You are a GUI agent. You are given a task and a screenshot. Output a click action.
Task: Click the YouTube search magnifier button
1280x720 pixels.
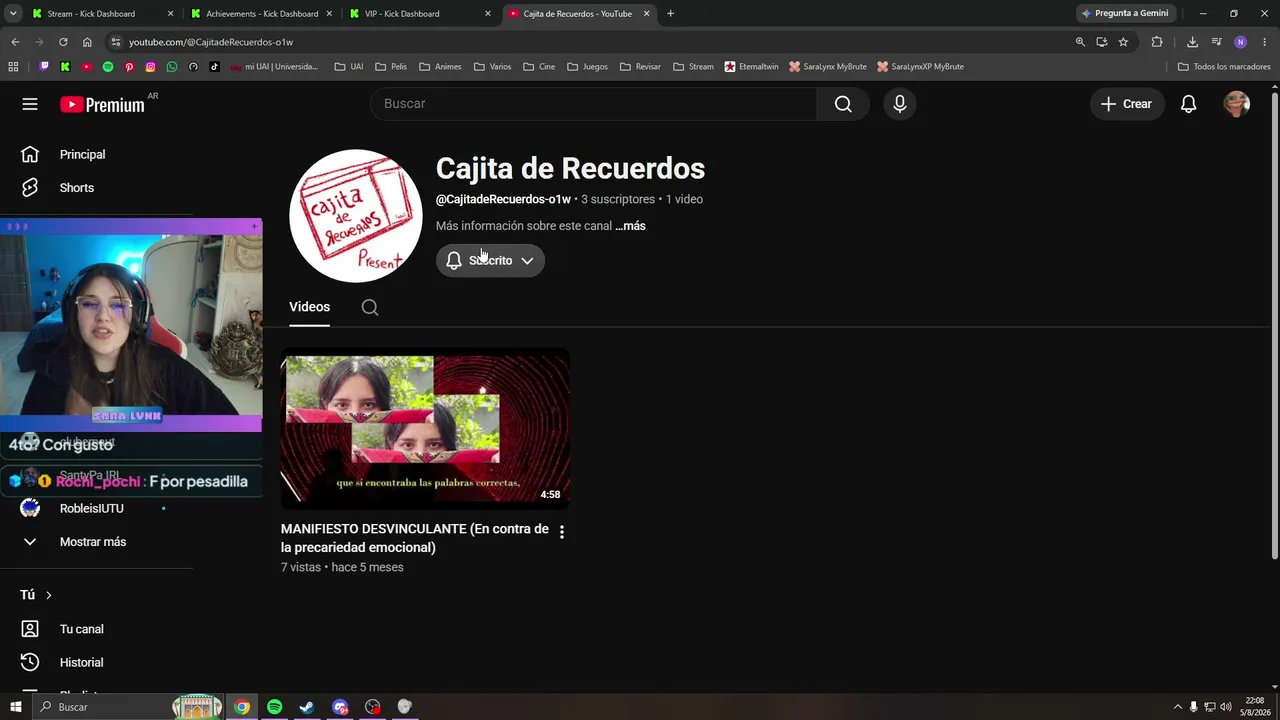[x=843, y=104]
